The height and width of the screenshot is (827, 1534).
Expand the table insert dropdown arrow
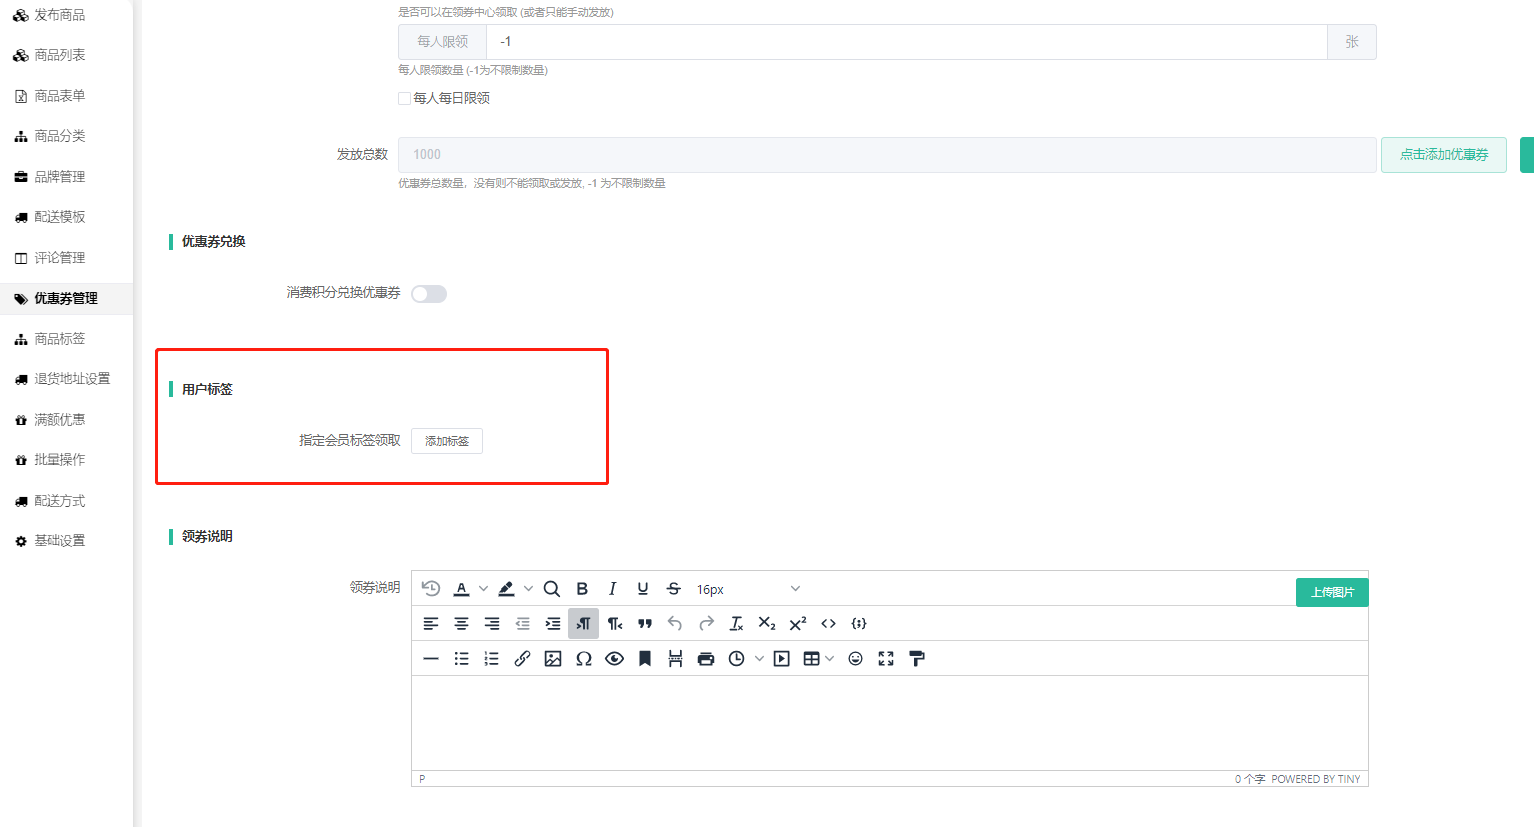pos(829,659)
